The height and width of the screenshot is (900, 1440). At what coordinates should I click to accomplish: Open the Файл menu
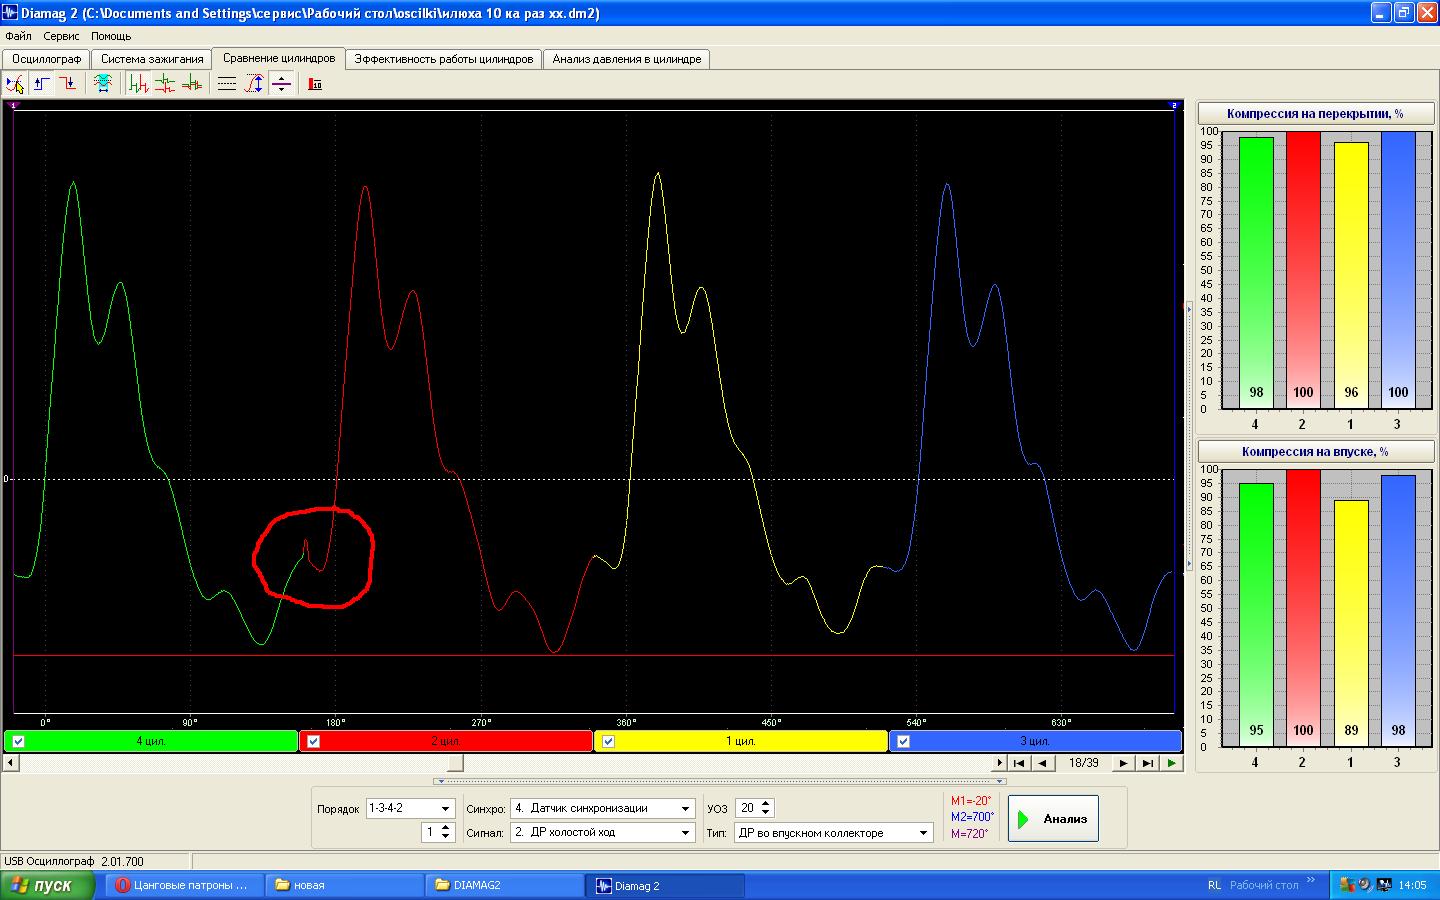pyautogui.click(x=18, y=36)
